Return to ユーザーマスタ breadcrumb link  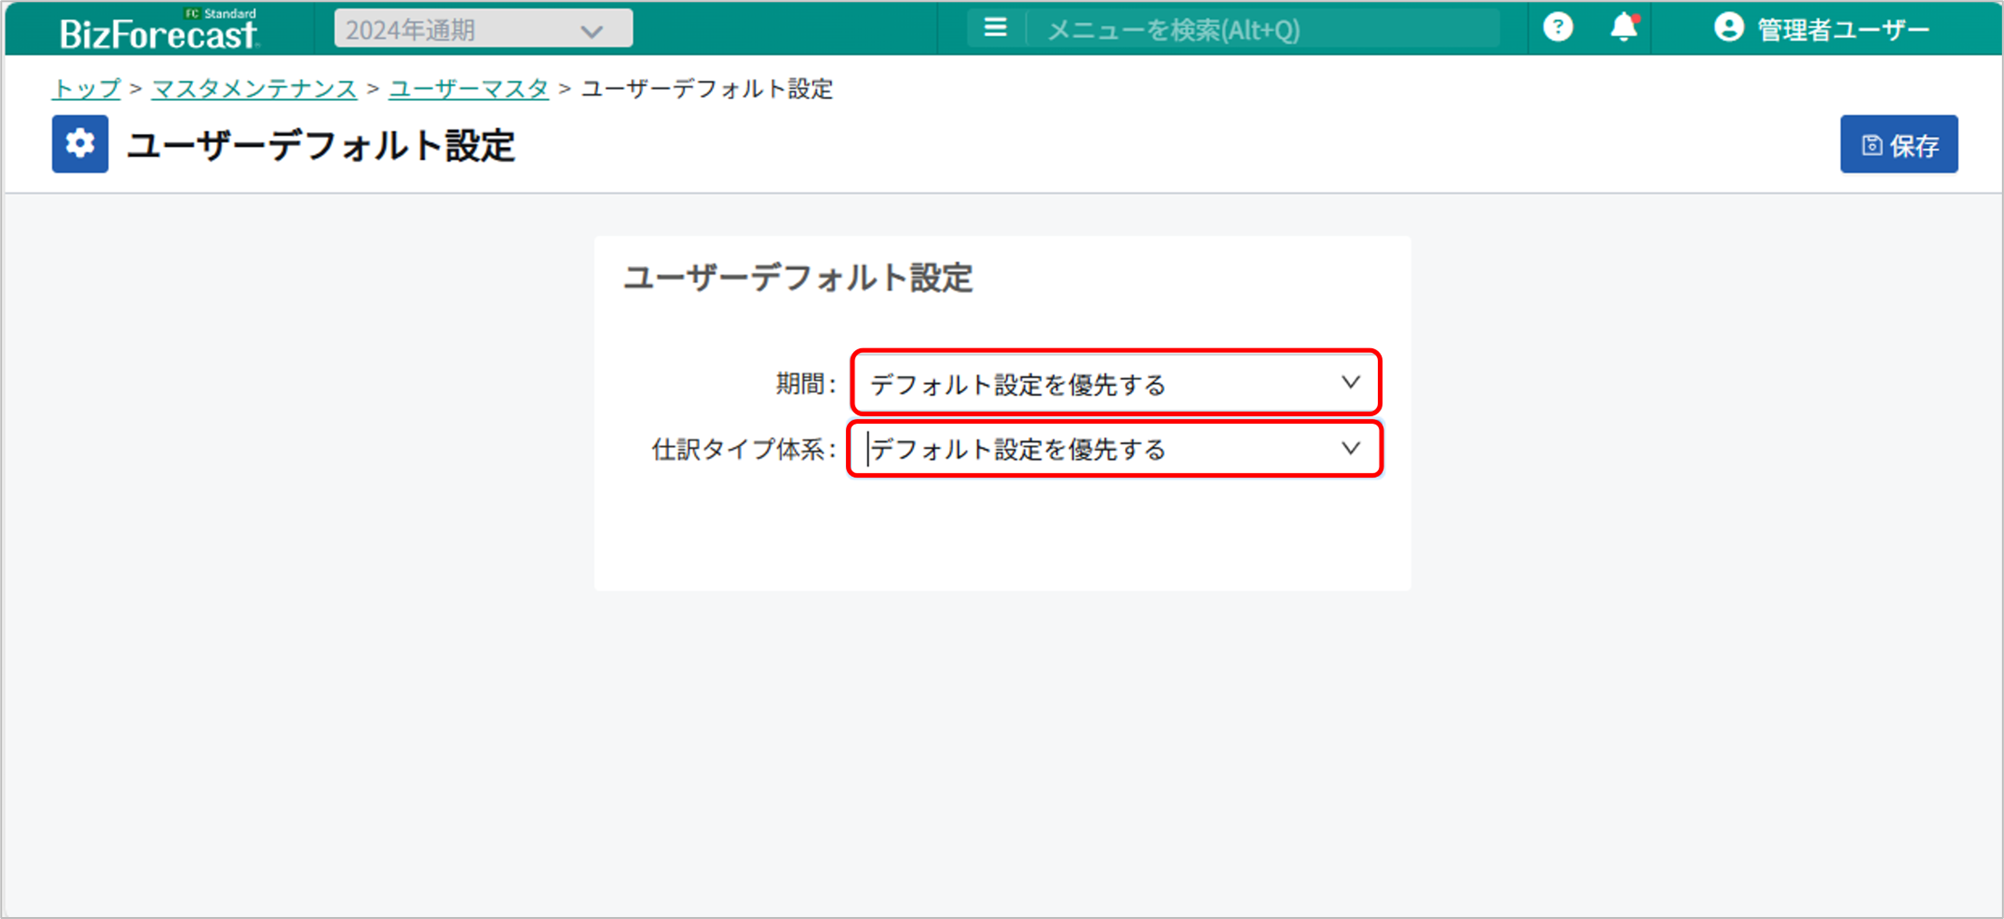point(468,89)
